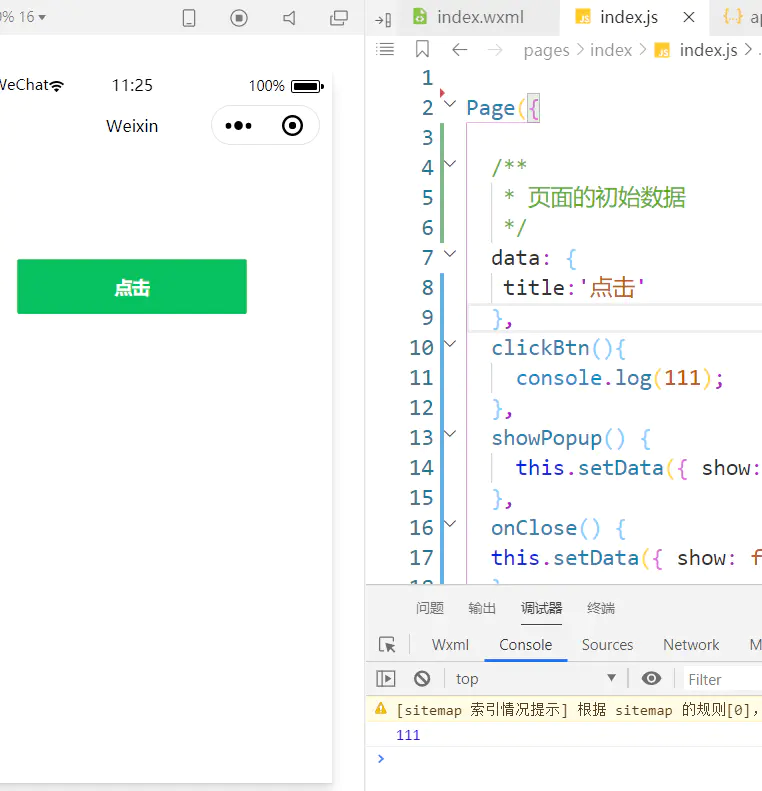Click the Weixin page title

(132, 126)
